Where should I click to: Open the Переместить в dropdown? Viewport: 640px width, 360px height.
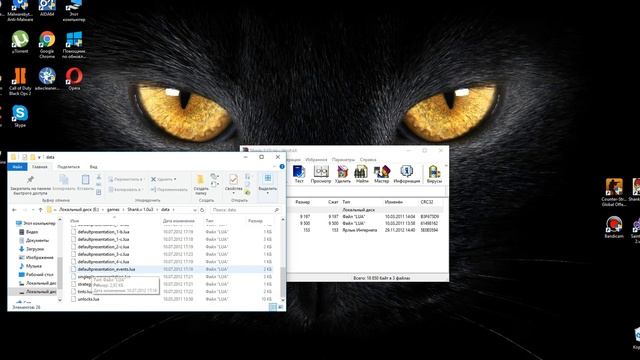coord(126,179)
